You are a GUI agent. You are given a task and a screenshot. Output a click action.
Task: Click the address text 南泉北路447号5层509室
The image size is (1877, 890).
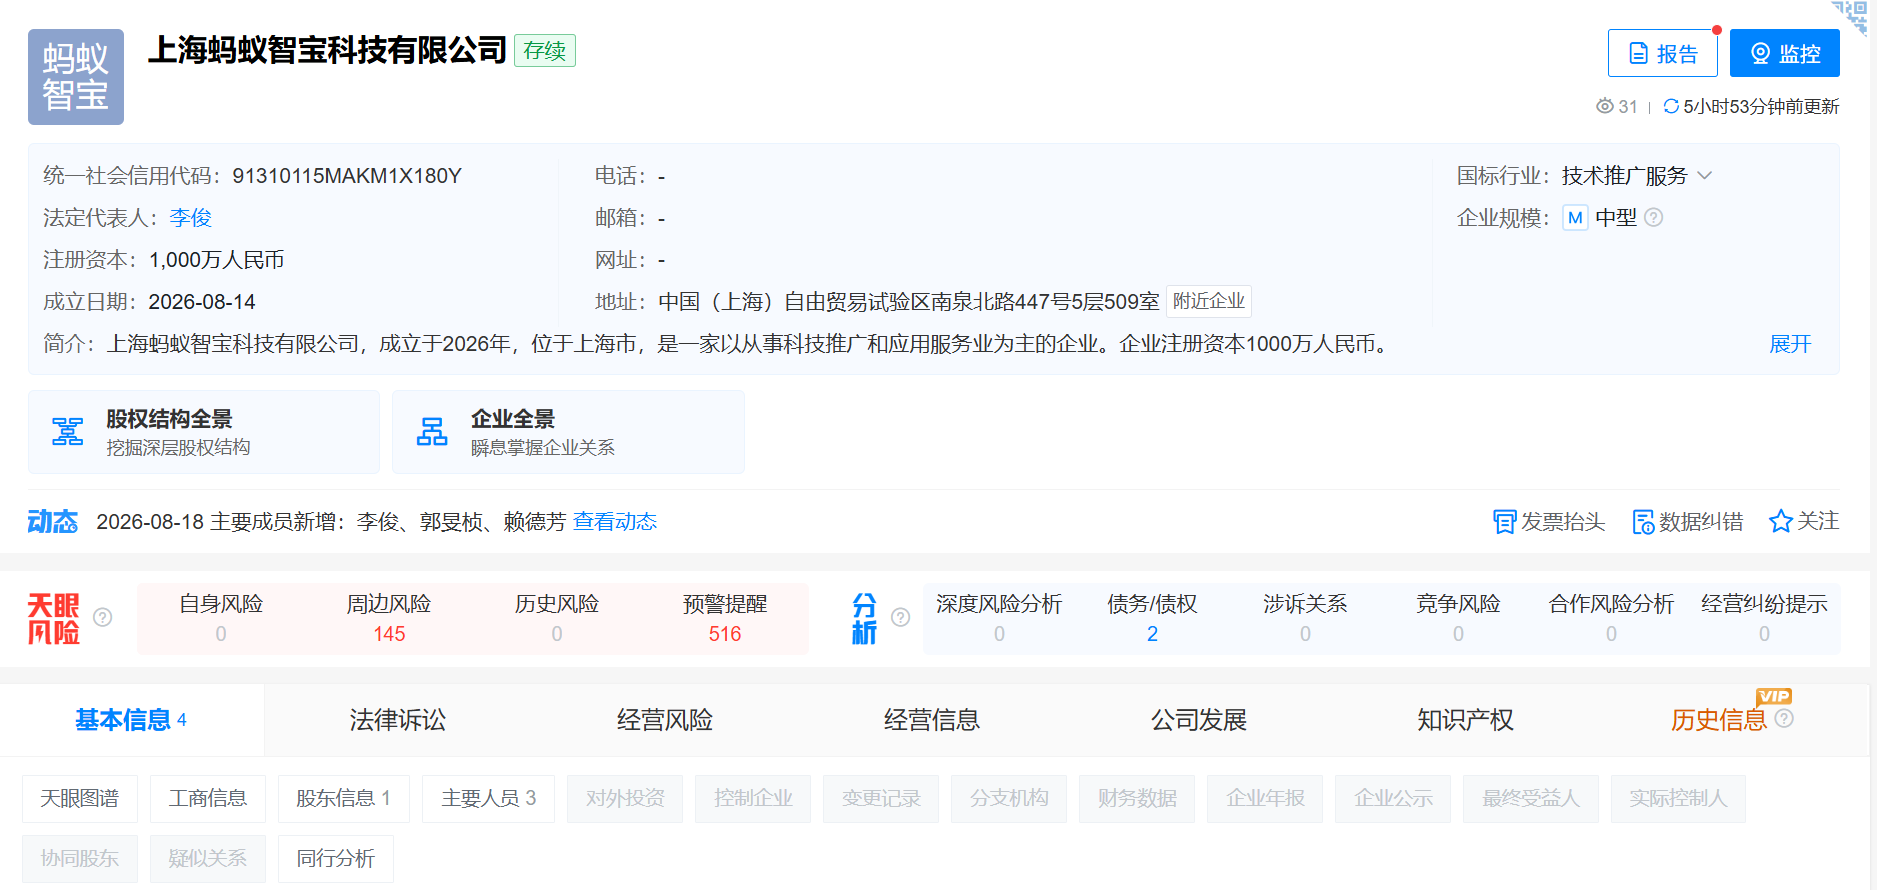pos(1044,302)
